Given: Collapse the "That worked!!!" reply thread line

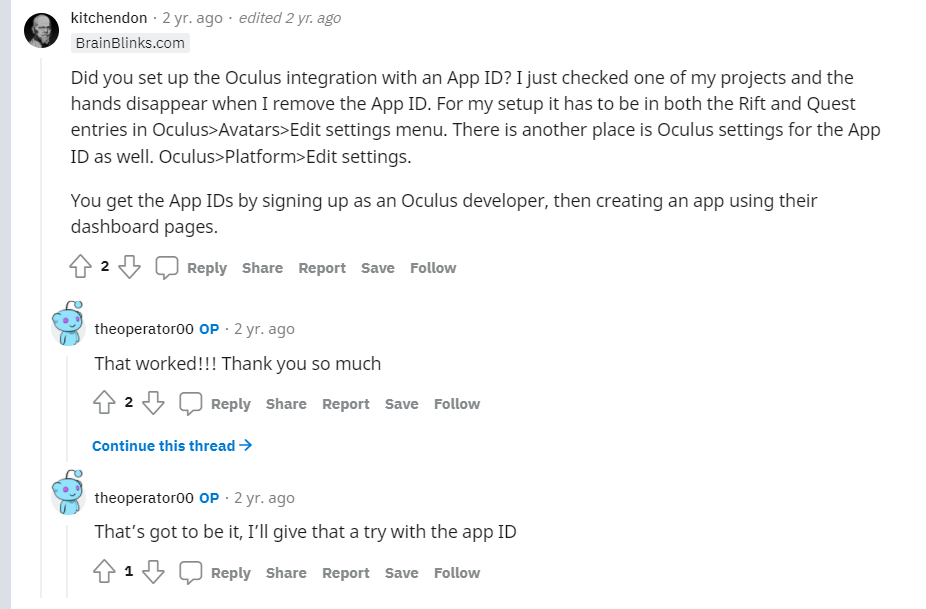Looking at the screenshot, I should point(67,409).
